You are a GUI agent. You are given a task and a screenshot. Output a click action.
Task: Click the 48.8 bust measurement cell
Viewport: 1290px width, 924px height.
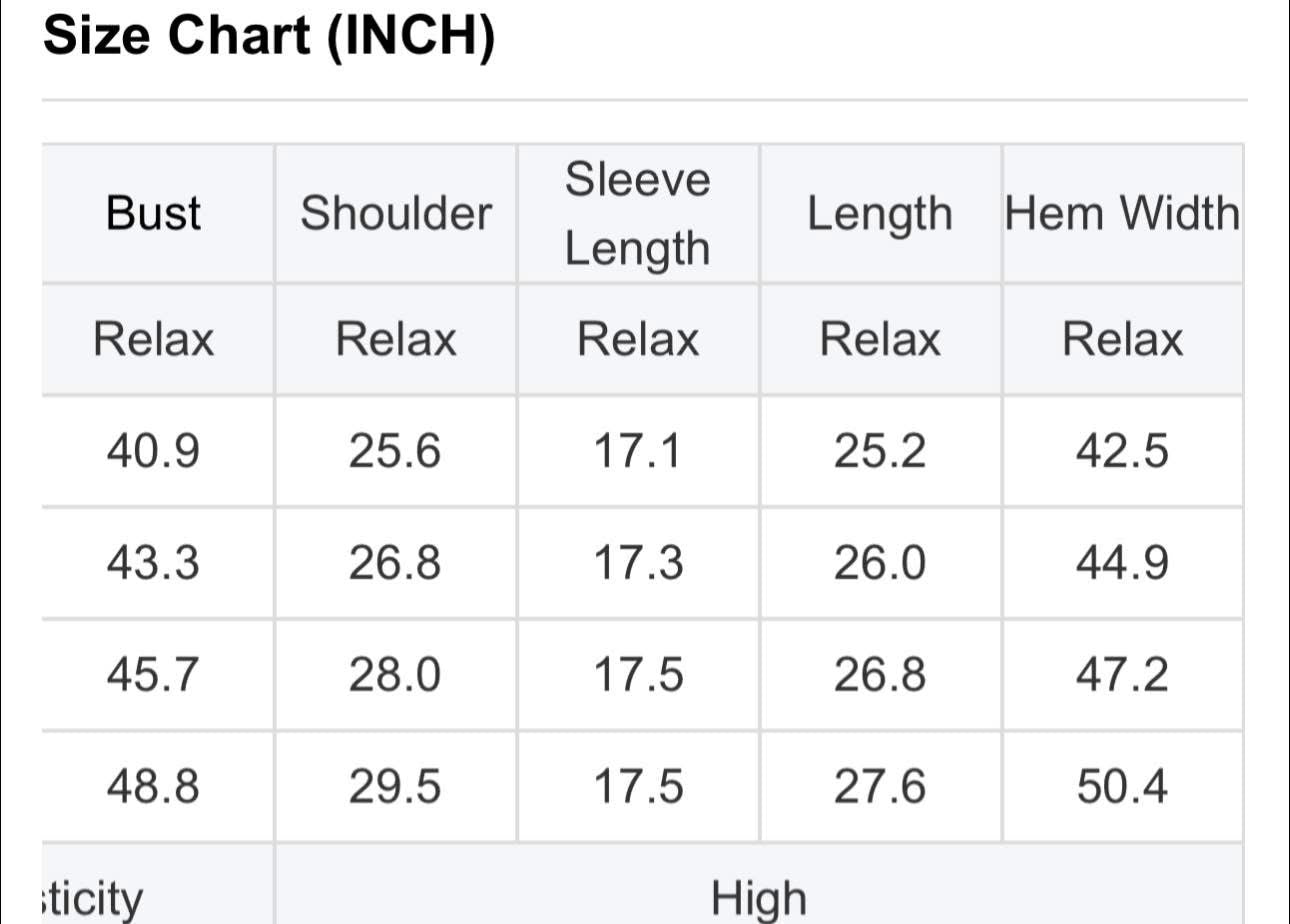click(154, 787)
